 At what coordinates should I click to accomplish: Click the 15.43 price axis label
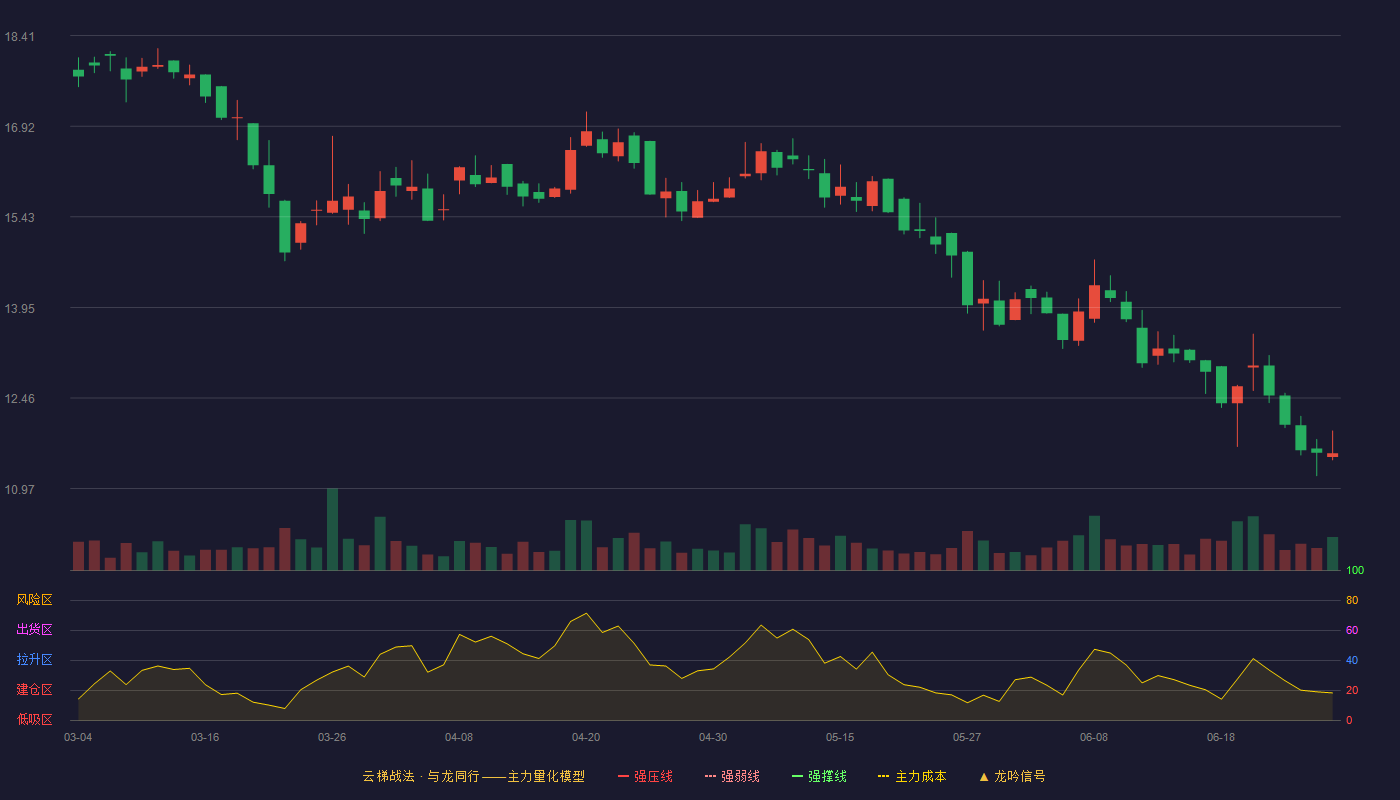(19, 218)
